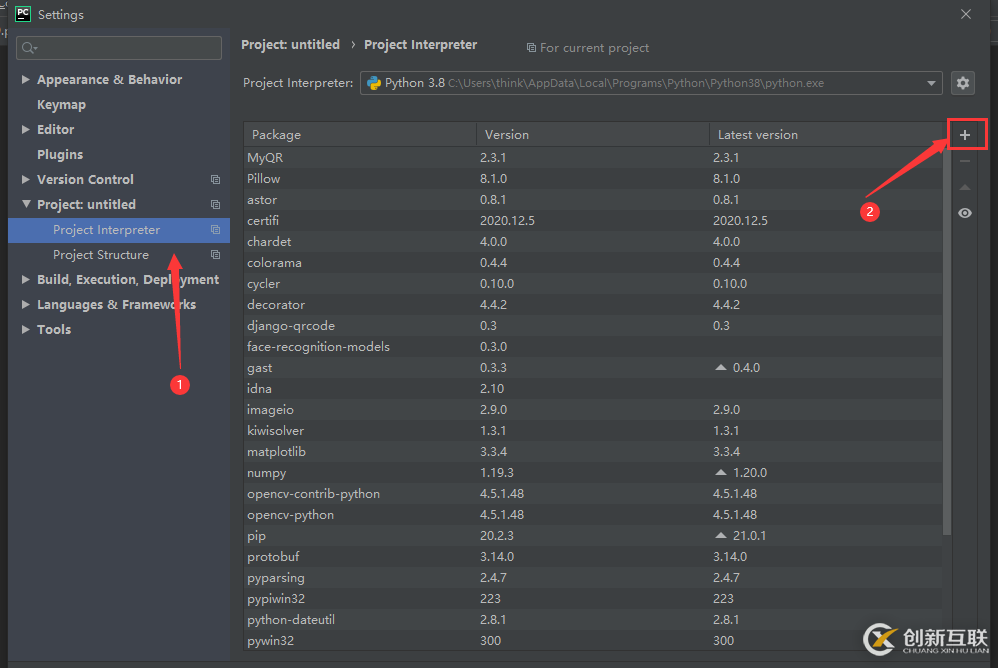The image size is (998, 668).
Task: Click Project: untitled breadcrumb link
Action: coord(290,45)
